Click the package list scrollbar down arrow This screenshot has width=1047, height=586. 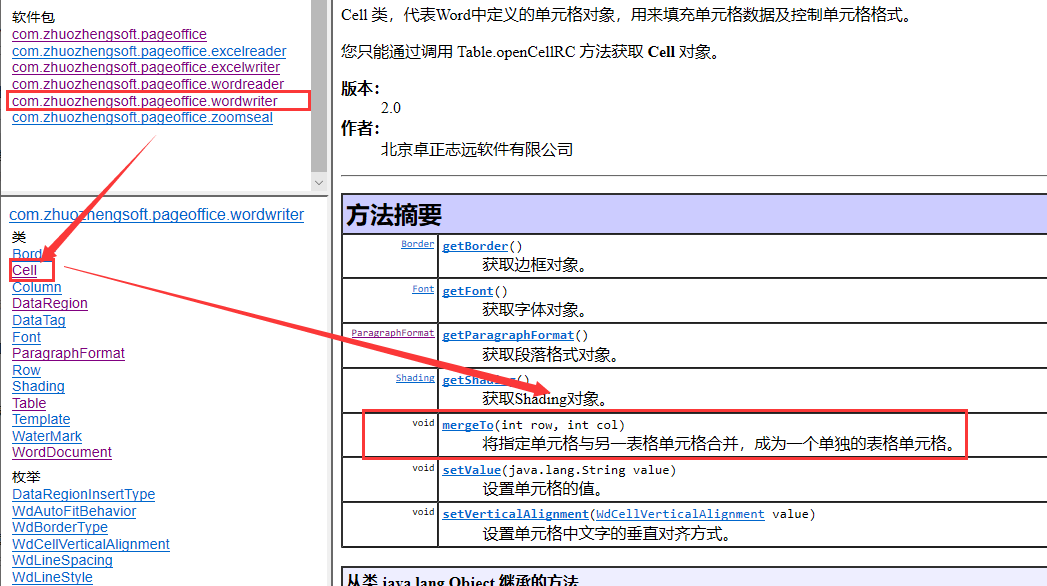319,183
